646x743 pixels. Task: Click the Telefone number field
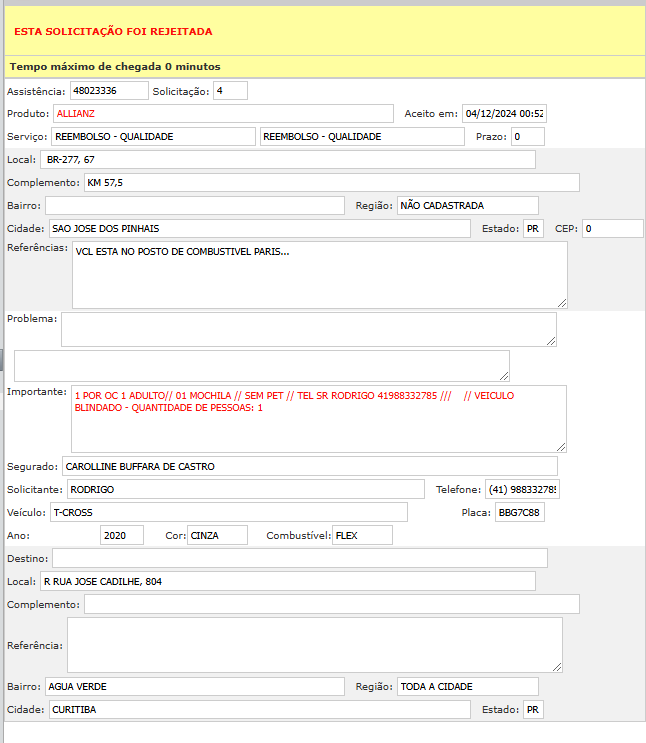523,490
